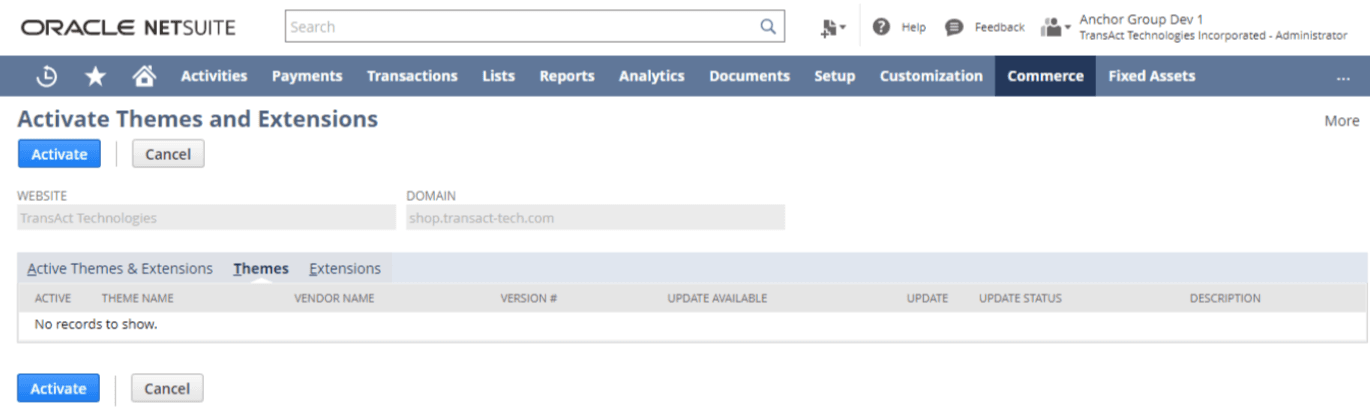
Task: Open the Customization menu
Action: click(931, 76)
